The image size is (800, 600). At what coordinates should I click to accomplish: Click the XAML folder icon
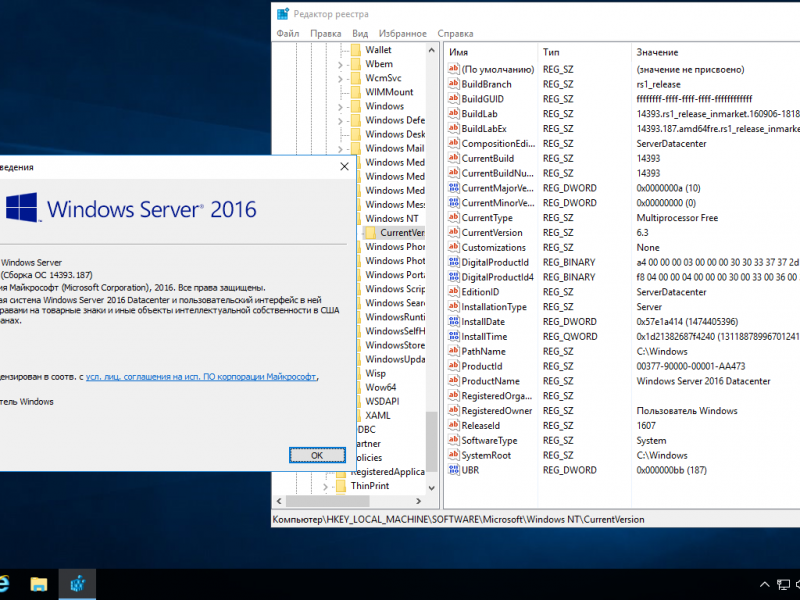pyautogui.click(x=359, y=415)
